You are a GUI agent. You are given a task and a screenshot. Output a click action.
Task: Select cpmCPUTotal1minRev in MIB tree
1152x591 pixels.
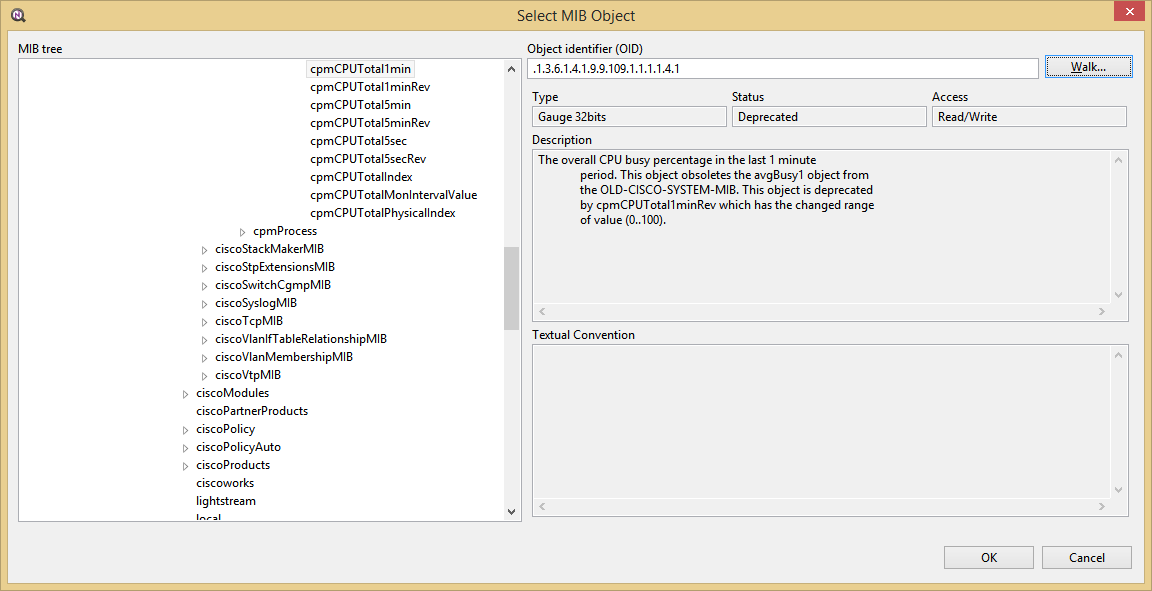coord(369,87)
